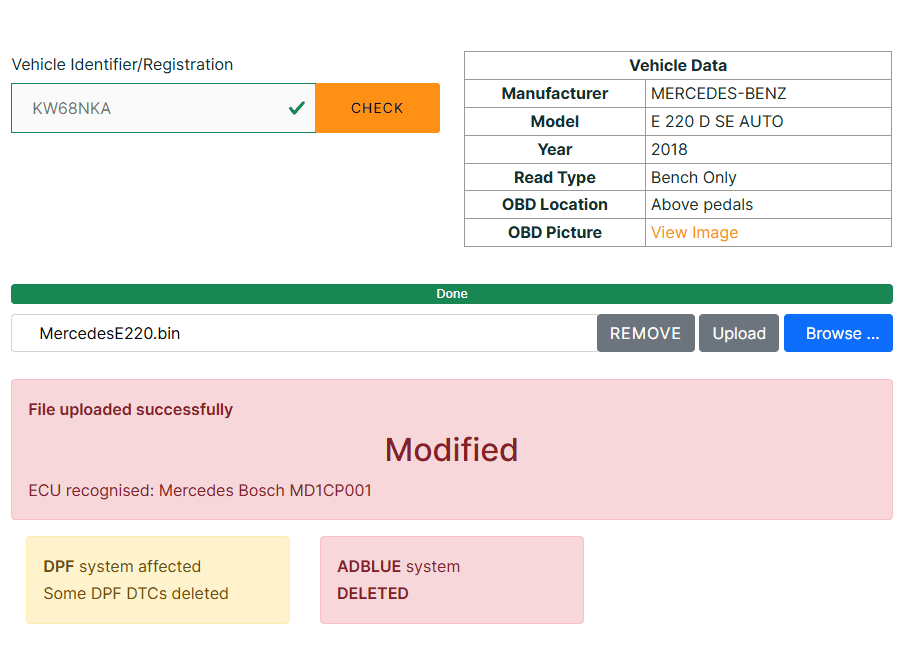This screenshot has width=905, height=669.
Task: Click the green validation checkmark icon
Action: (x=296, y=108)
